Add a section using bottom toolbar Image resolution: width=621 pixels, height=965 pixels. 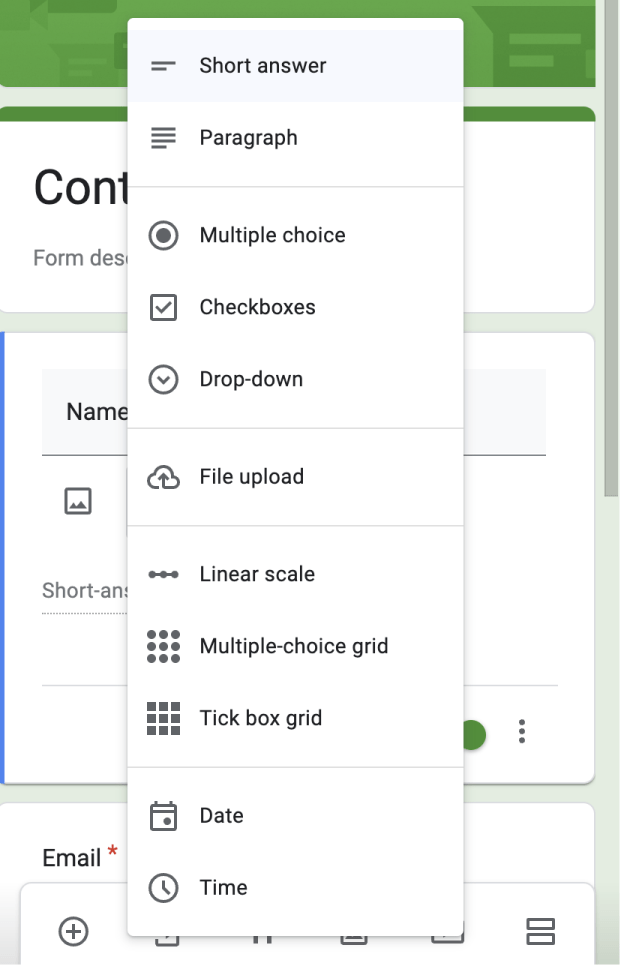point(540,932)
